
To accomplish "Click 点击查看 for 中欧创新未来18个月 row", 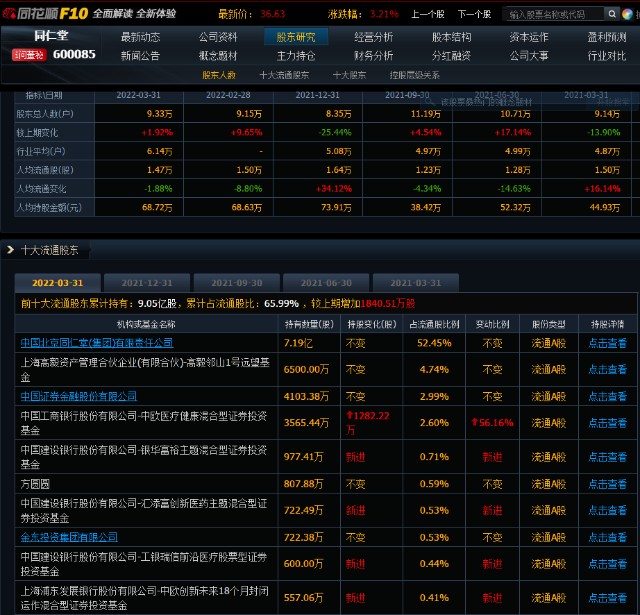I will pyautogui.click(x=607, y=598).
